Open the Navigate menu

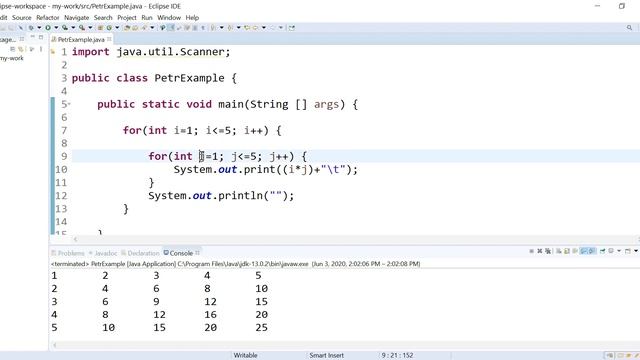[76, 18]
